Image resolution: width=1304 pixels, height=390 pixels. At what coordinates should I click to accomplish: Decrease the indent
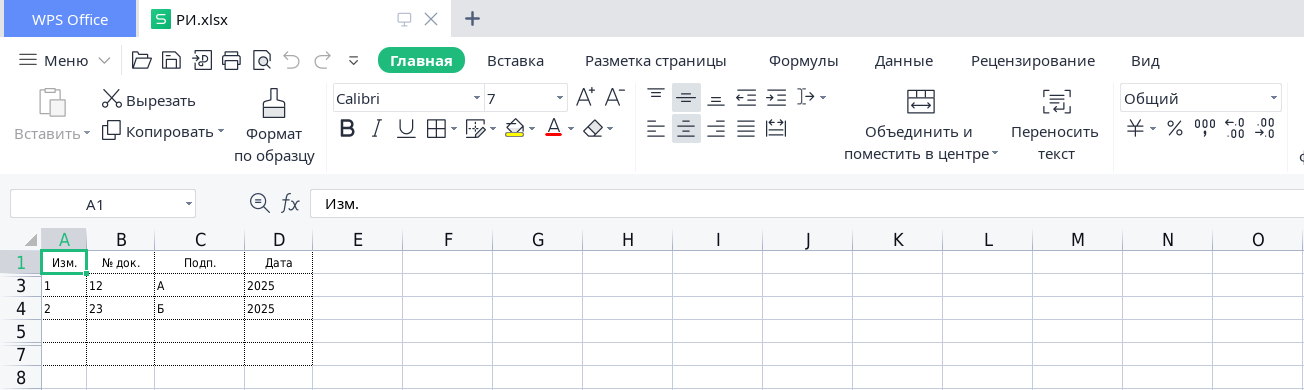click(746, 98)
